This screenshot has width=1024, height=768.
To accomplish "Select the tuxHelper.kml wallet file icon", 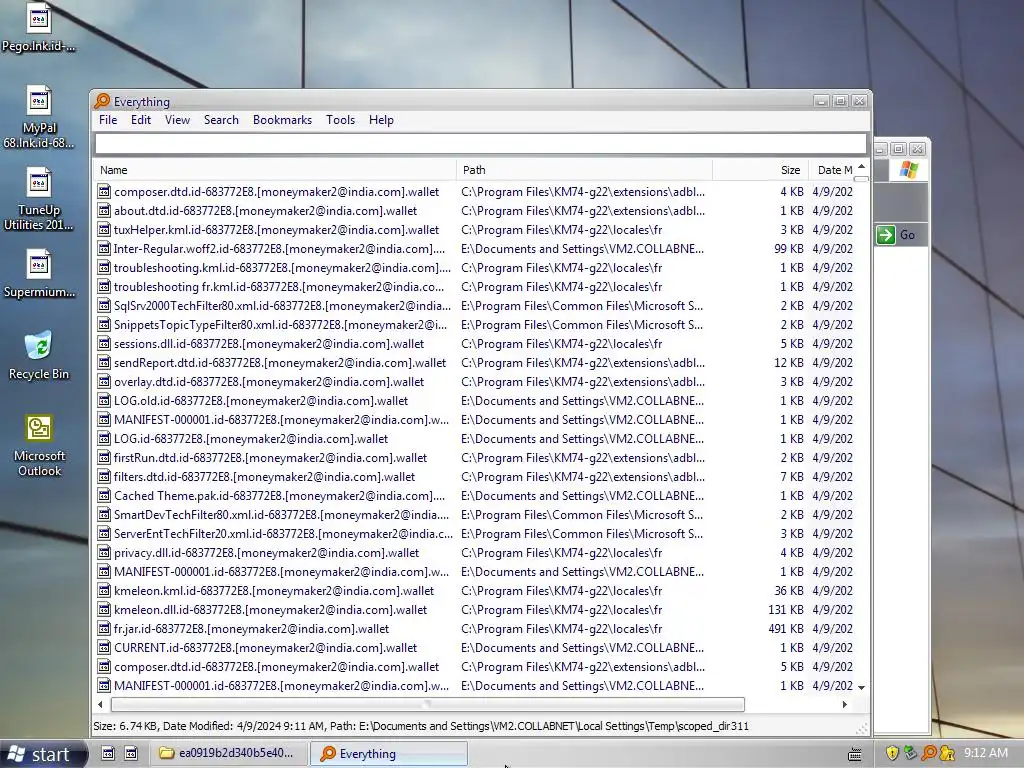I will coord(104,230).
